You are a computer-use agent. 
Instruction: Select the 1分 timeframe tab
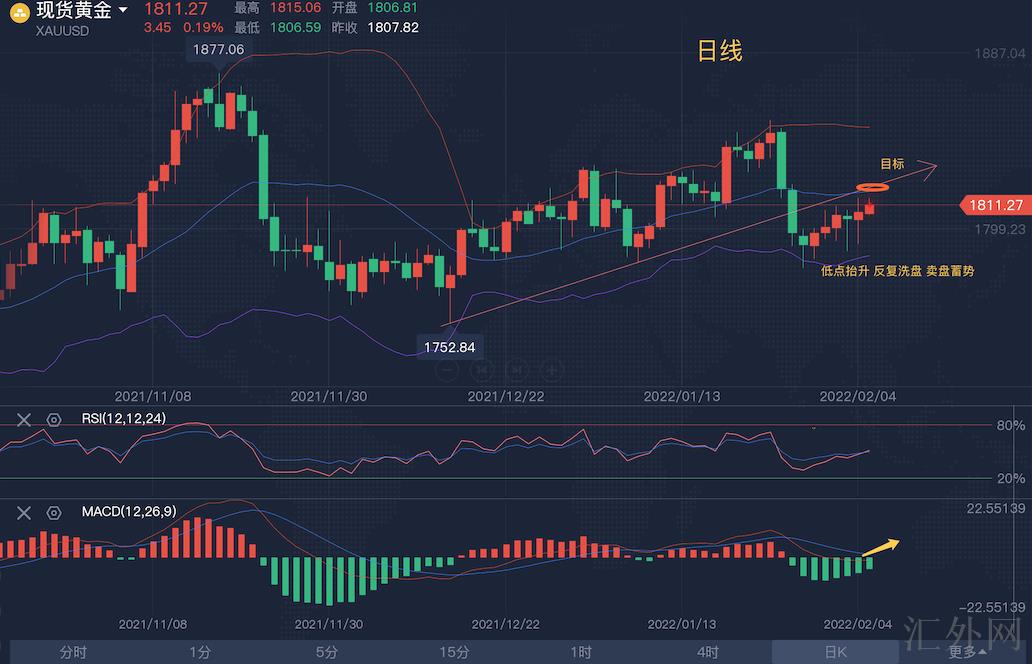point(200,652)
